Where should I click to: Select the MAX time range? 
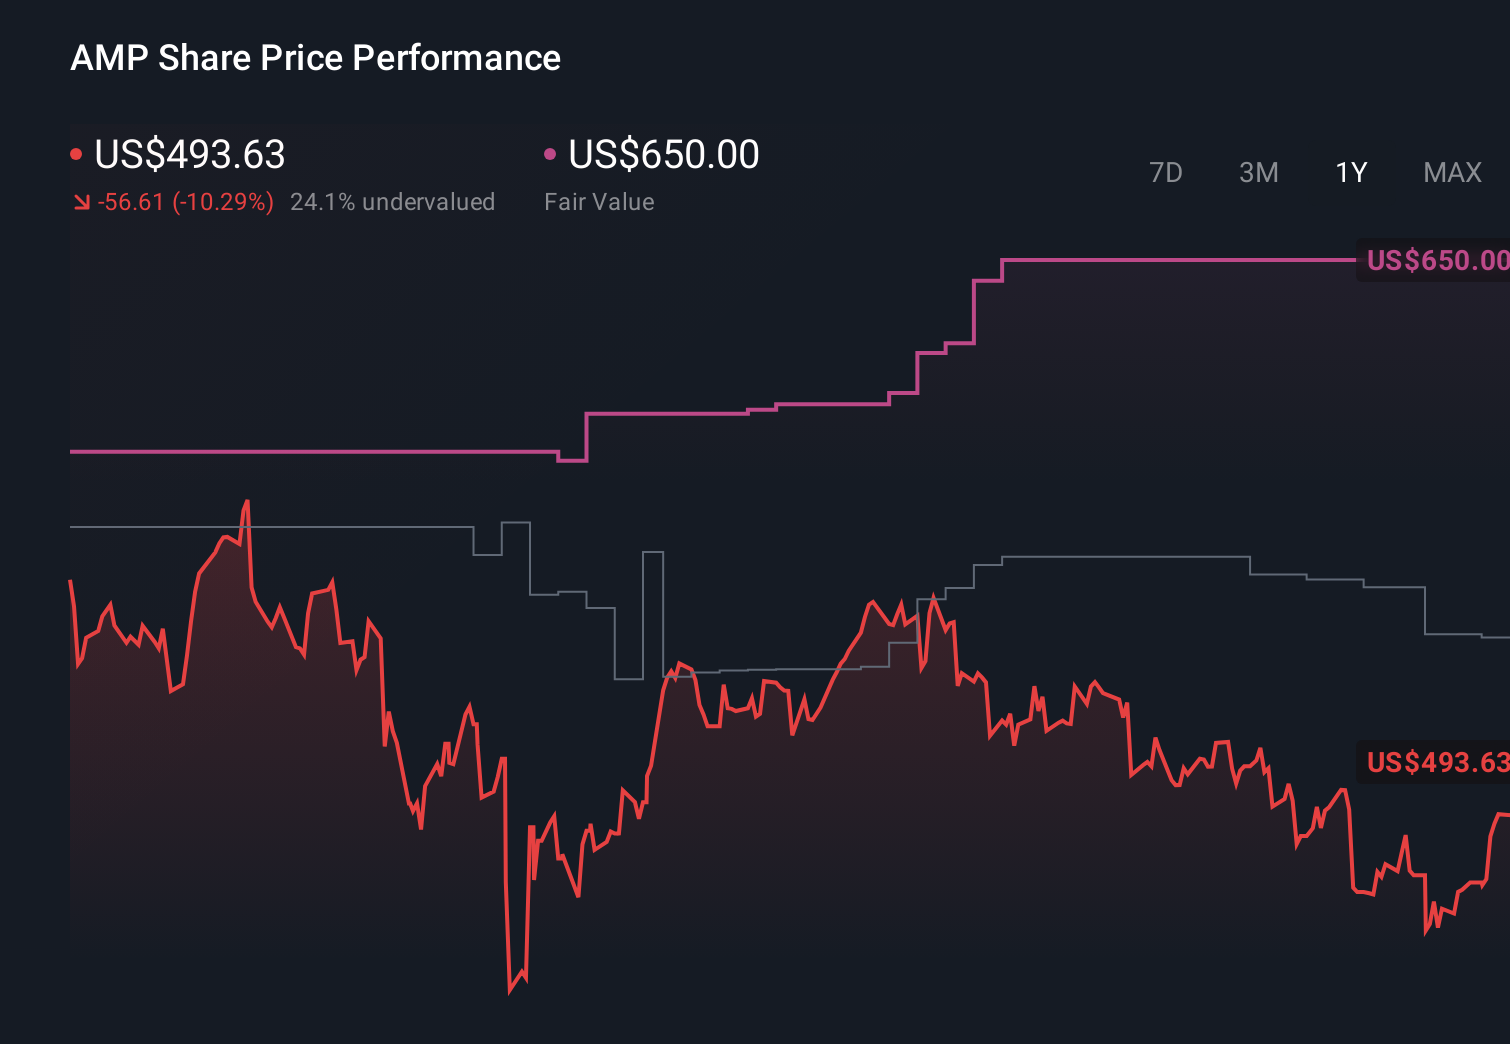pos(1451,172)
